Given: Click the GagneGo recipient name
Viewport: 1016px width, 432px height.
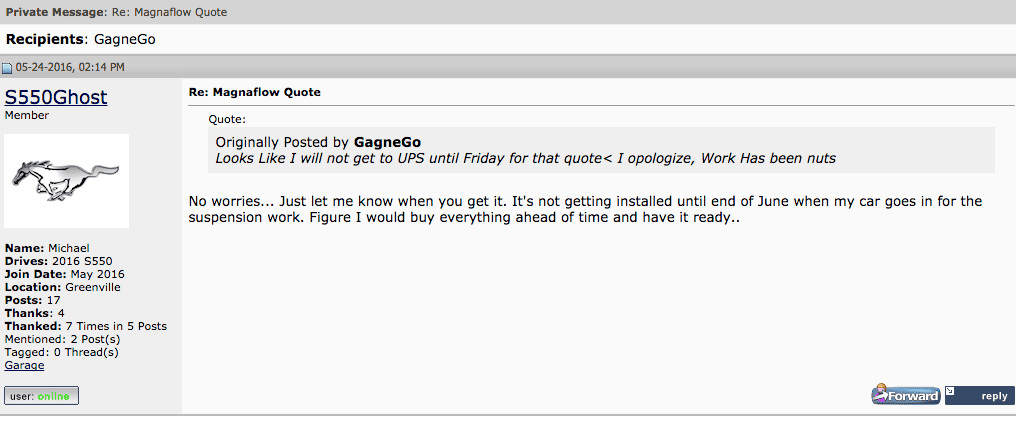Looking at the screenshot, I should coord(124,40).
